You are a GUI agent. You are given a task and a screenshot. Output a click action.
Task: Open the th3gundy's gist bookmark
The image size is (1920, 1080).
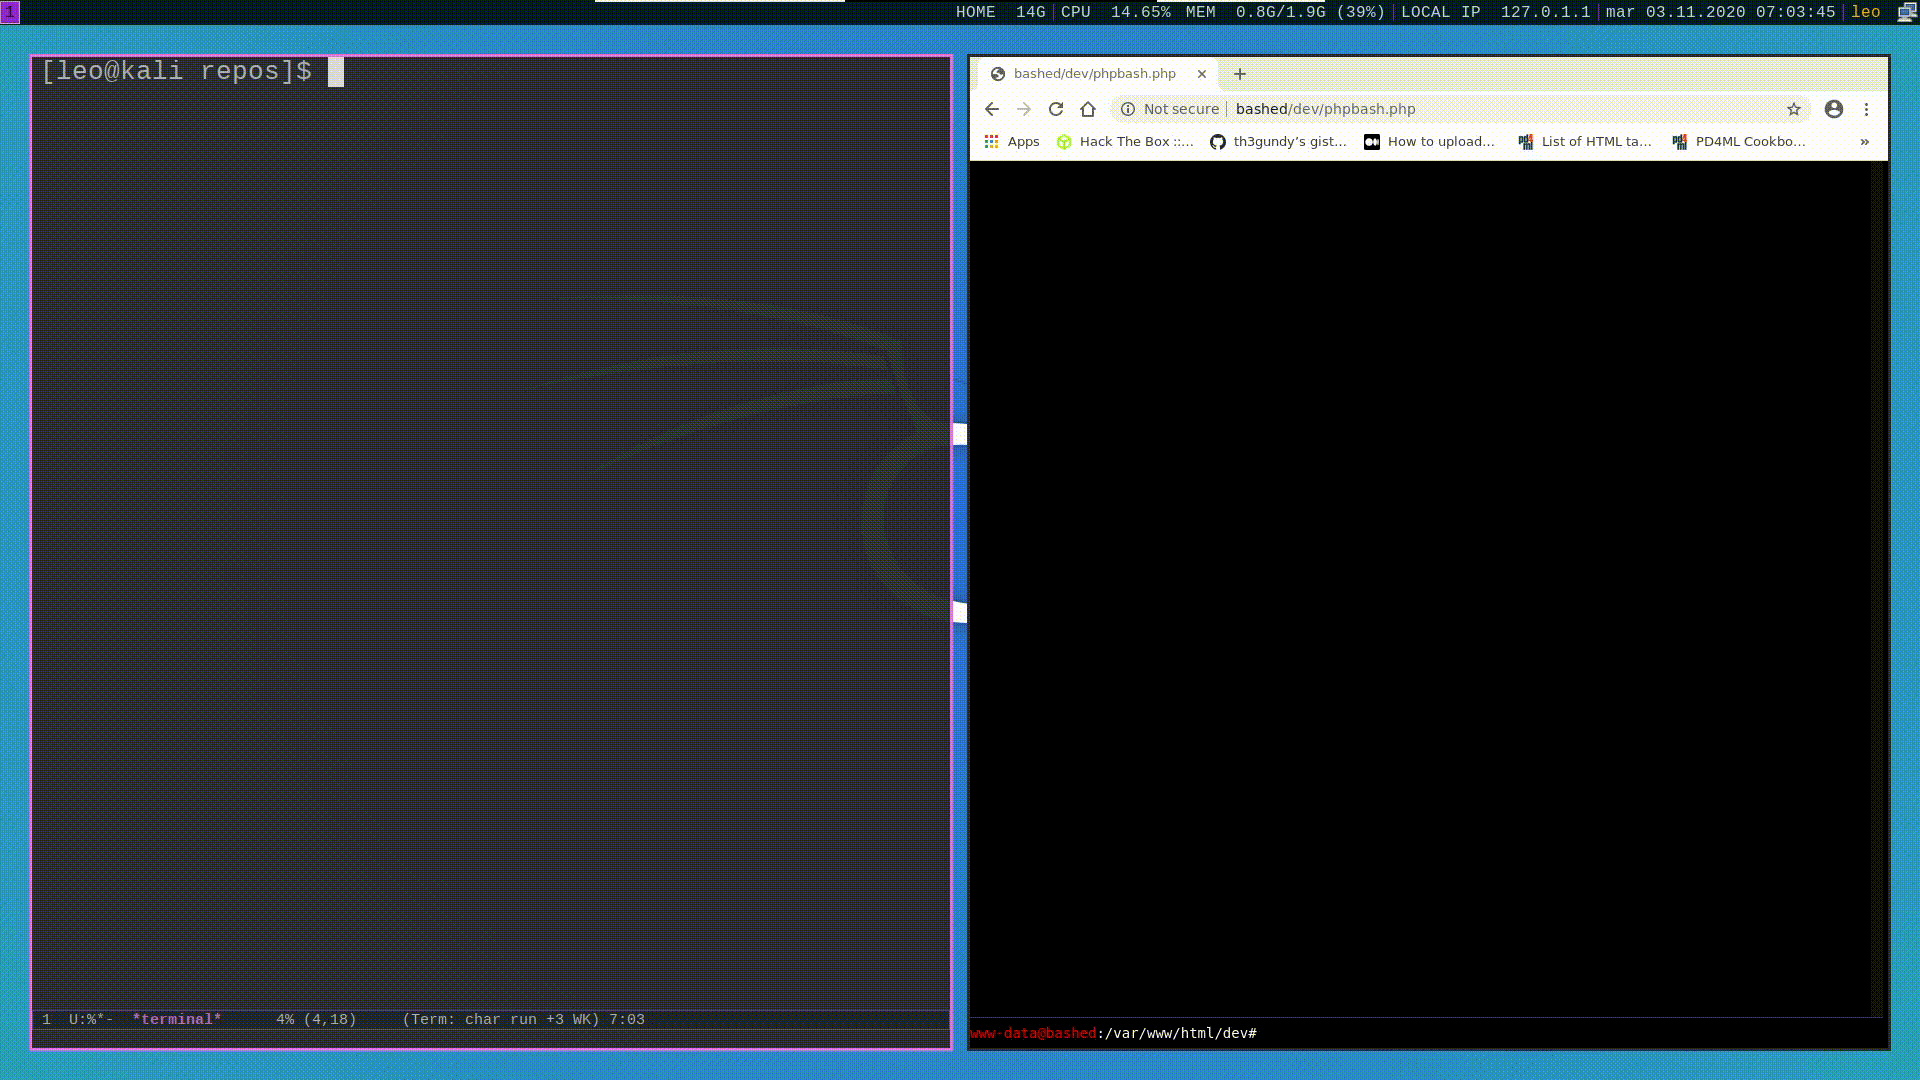pyautogui.click(x=1279, y=142)
